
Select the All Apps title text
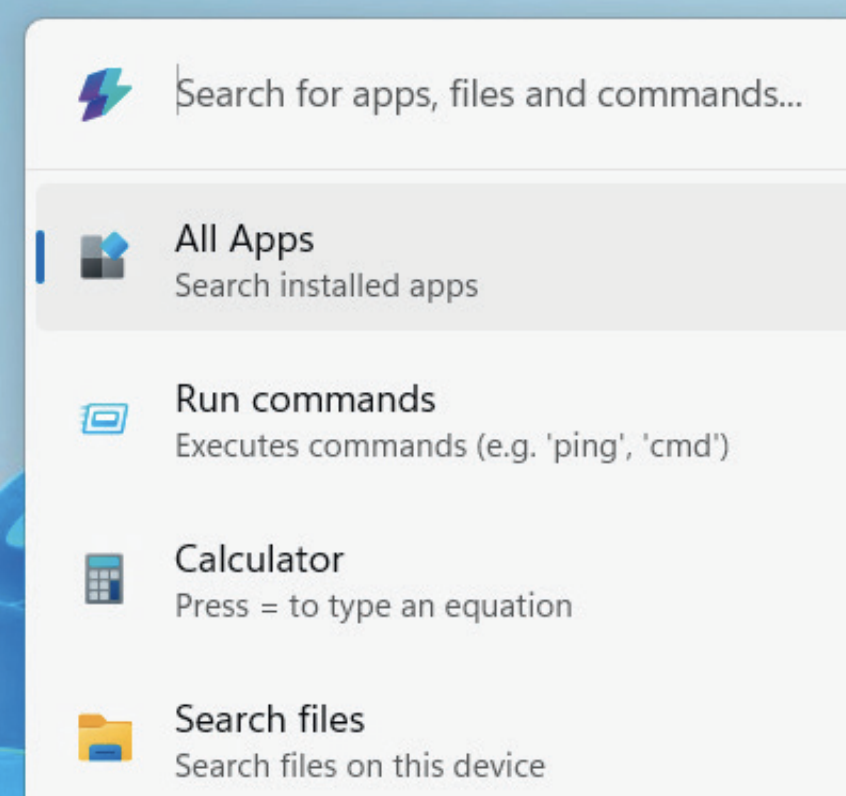coord(244,239)
